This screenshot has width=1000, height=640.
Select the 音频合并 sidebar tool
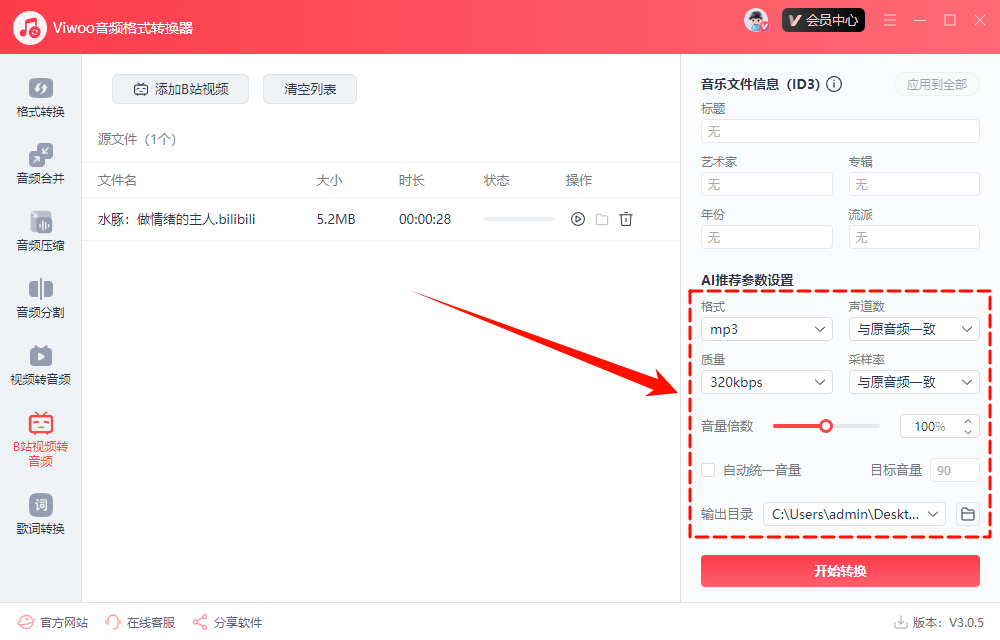click(40, 163)
